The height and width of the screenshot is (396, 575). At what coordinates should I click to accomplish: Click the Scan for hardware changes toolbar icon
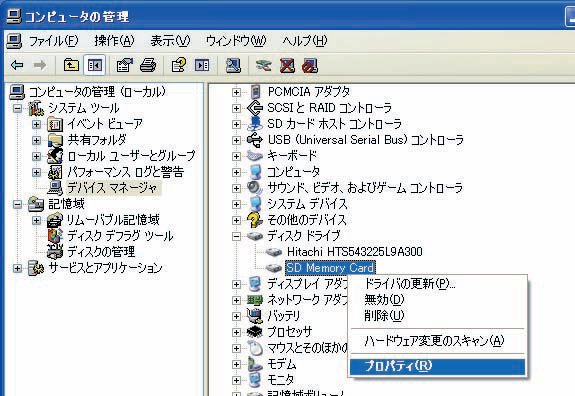pos(234,66)
